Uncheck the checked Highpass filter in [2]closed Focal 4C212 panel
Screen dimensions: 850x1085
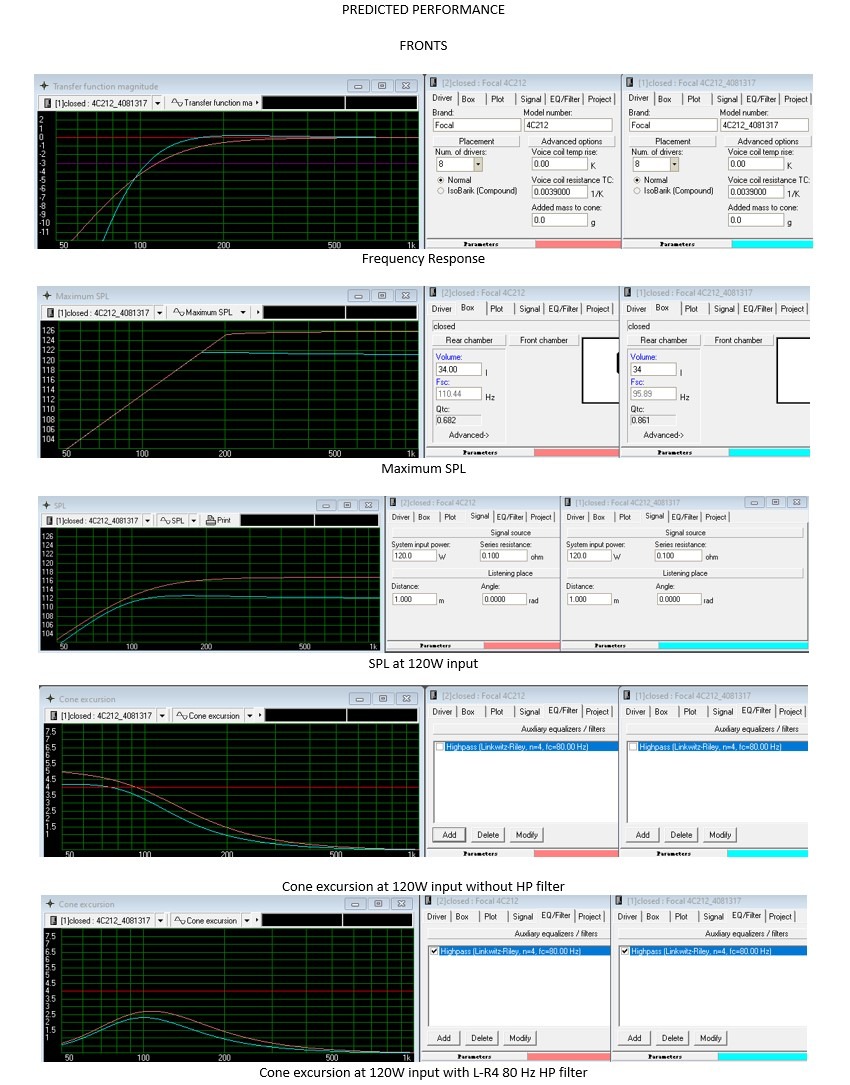coord(434,951)
